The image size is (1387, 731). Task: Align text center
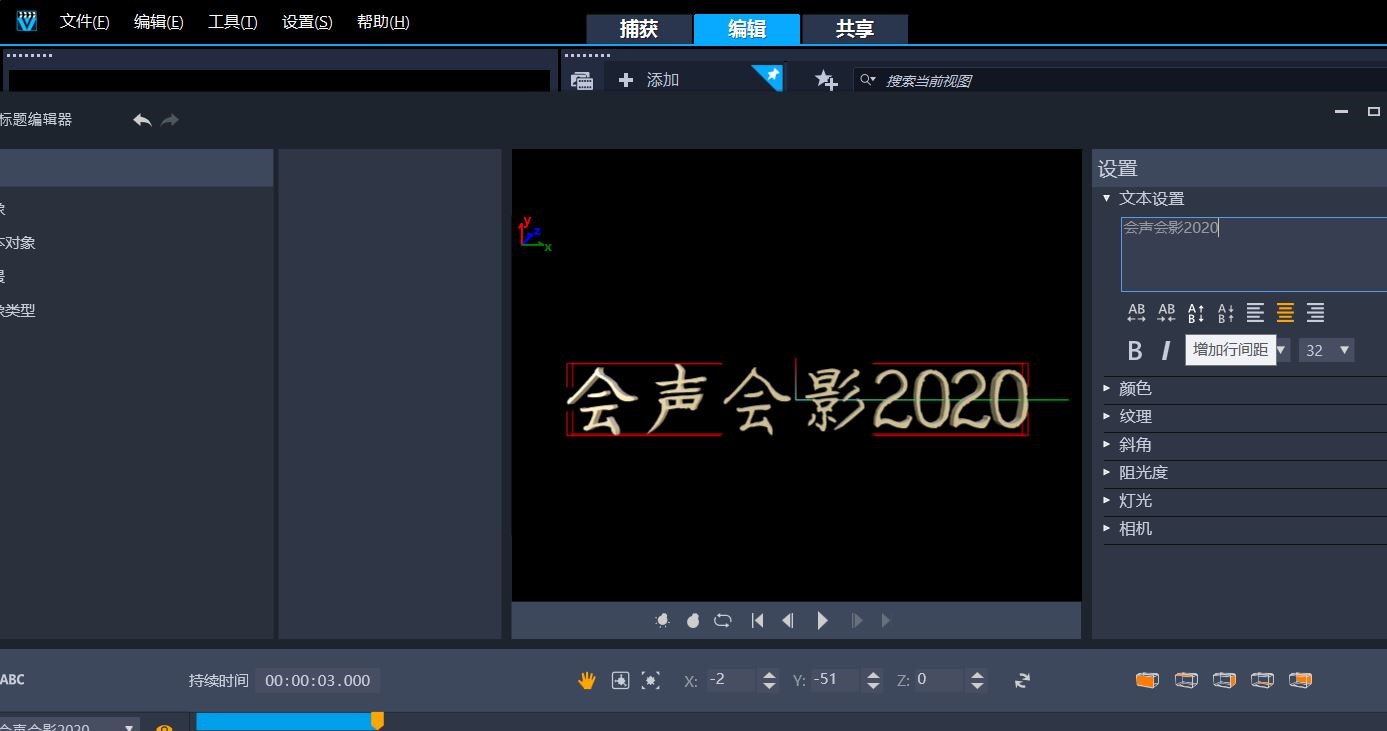tap(1286, 313)
